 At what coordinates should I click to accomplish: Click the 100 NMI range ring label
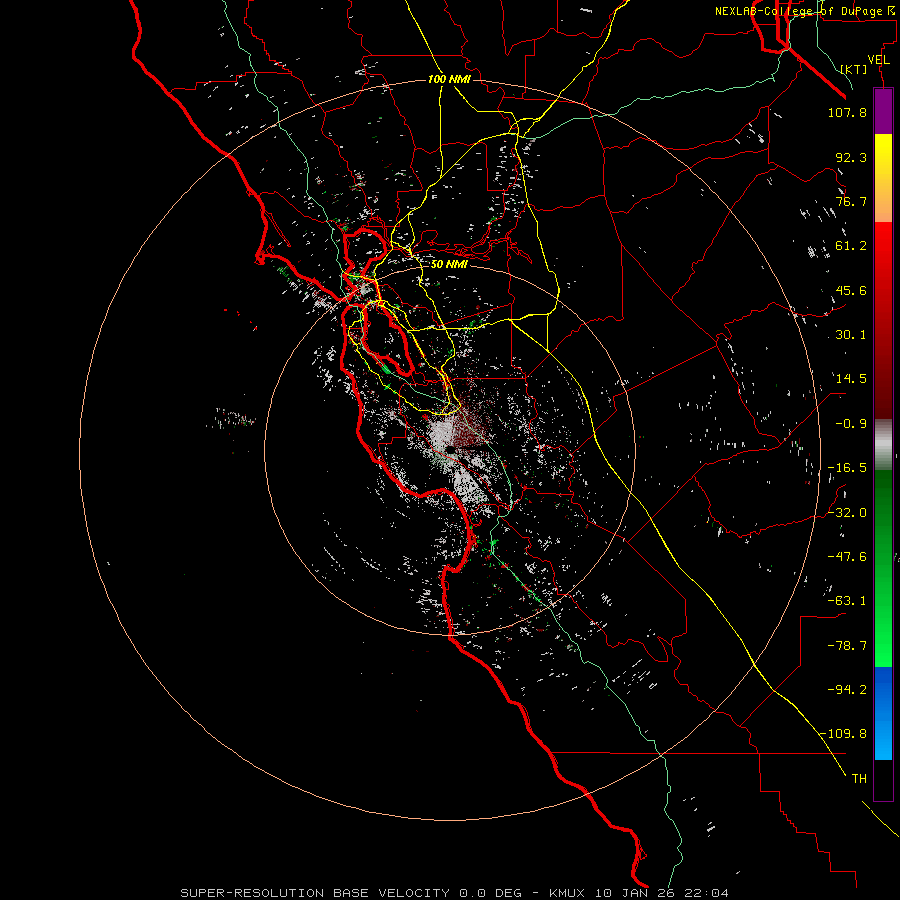[x=449, y=79]
